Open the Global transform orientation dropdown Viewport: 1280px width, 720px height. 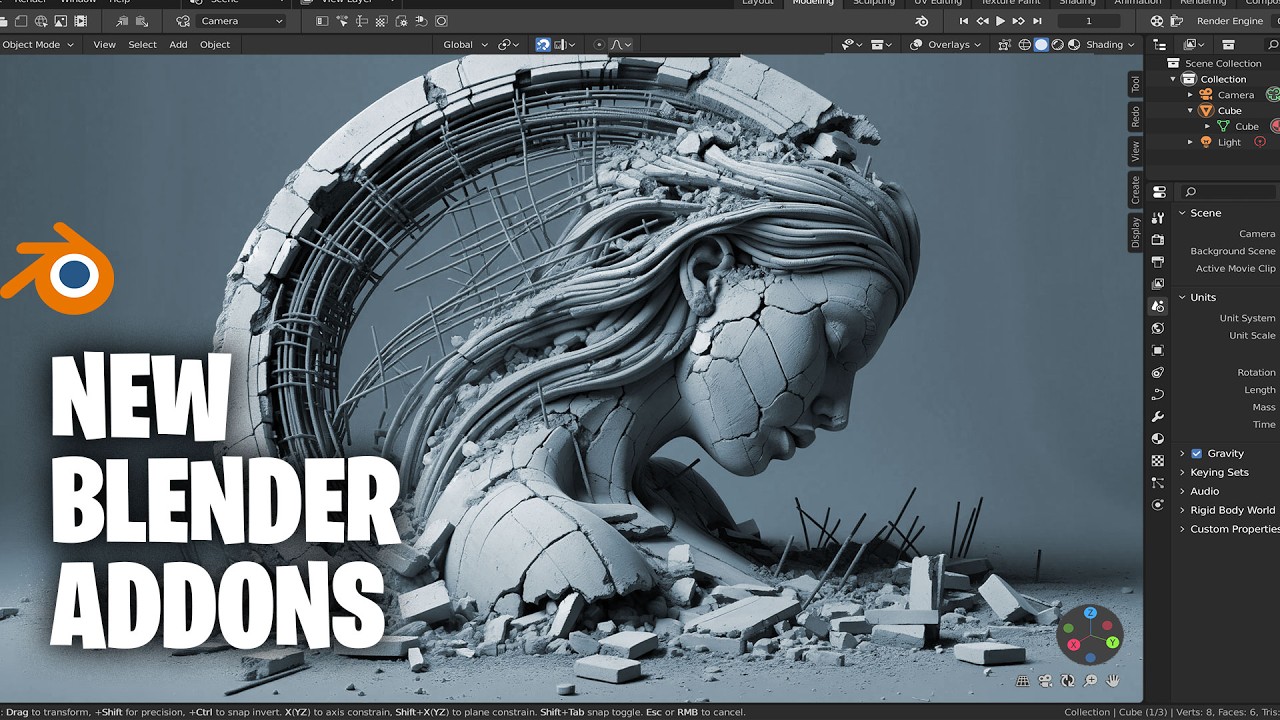click(x=465, y=44)
